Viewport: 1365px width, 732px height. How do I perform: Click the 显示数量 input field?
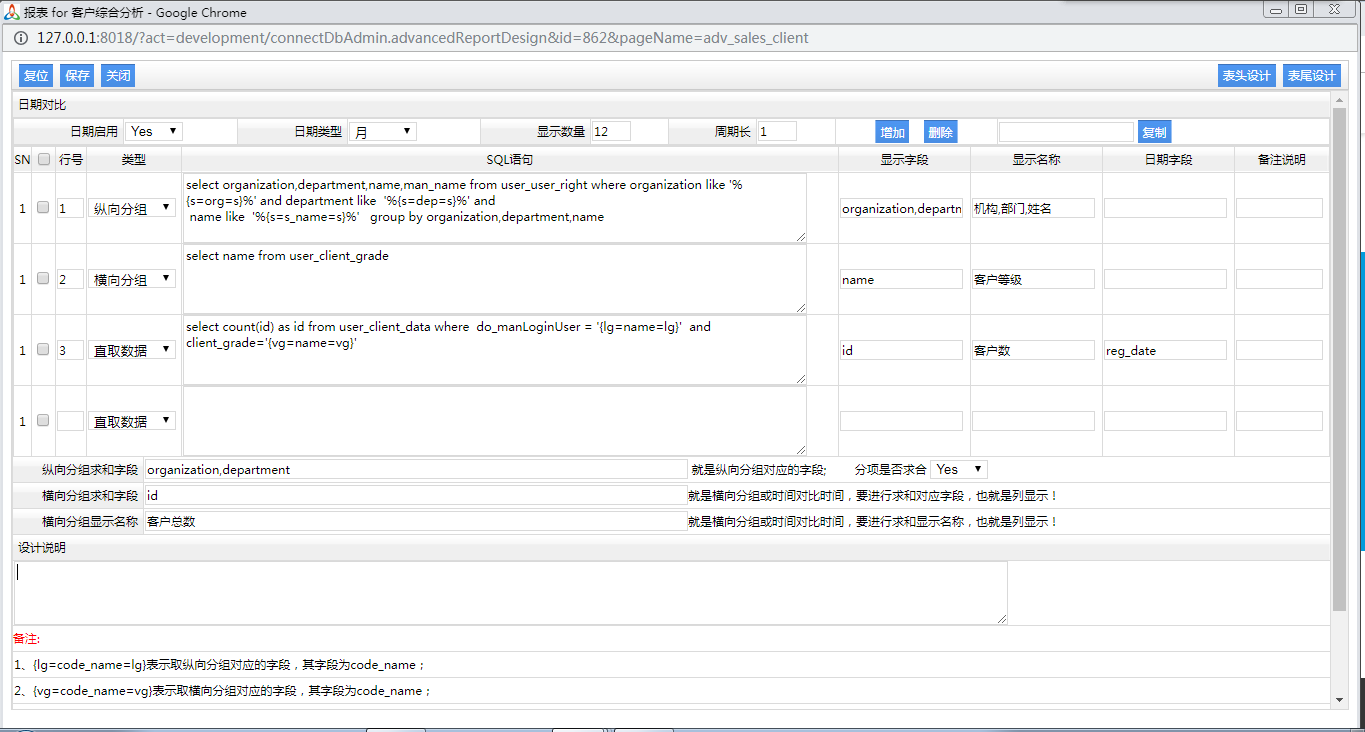click(x=611, y=132)
